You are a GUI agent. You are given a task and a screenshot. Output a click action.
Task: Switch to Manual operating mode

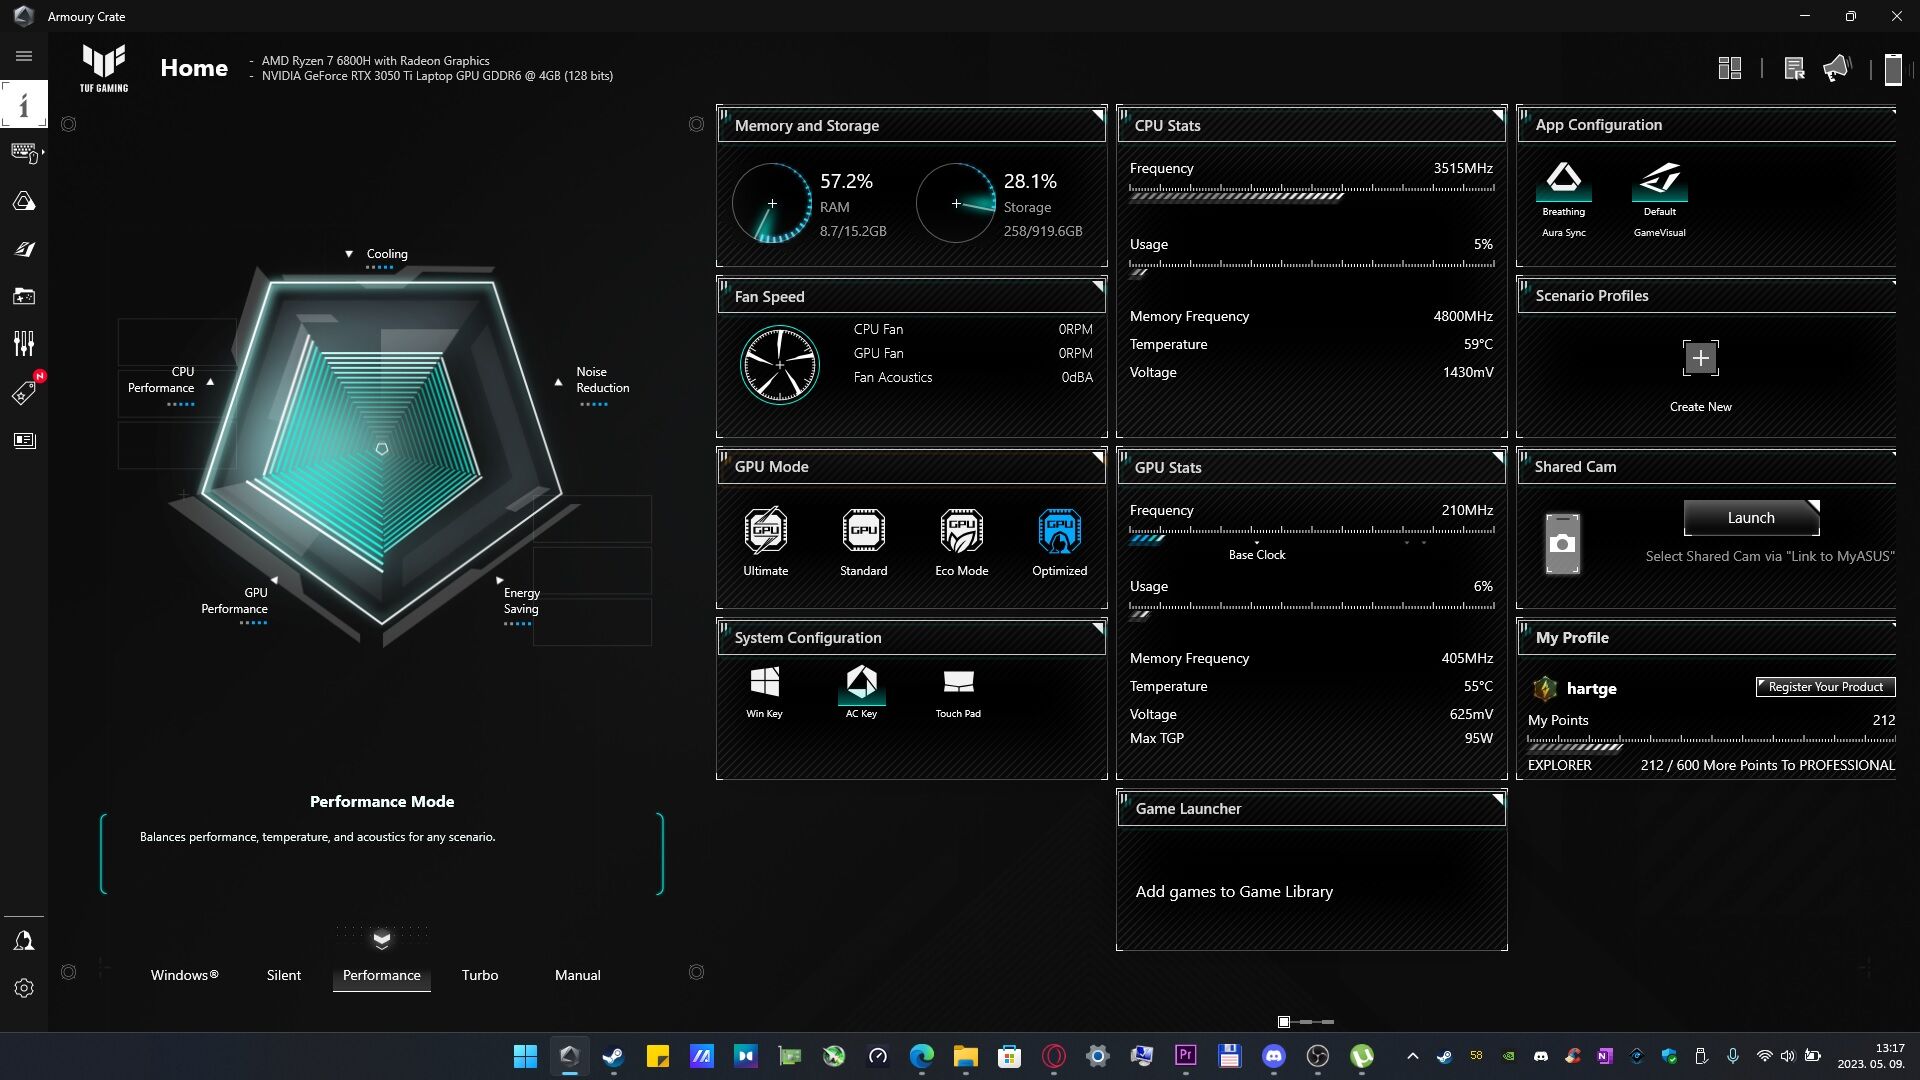[x=578, y=975]
